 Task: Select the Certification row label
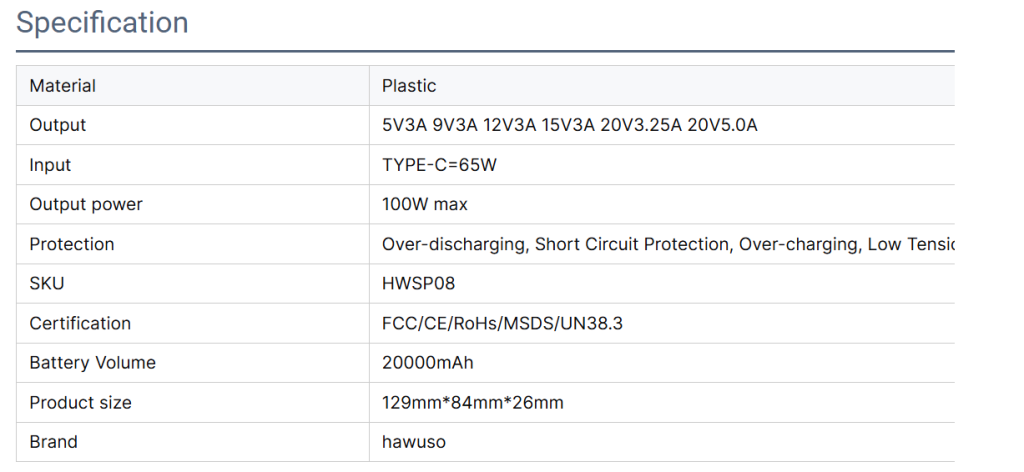[x=80, y=323]
